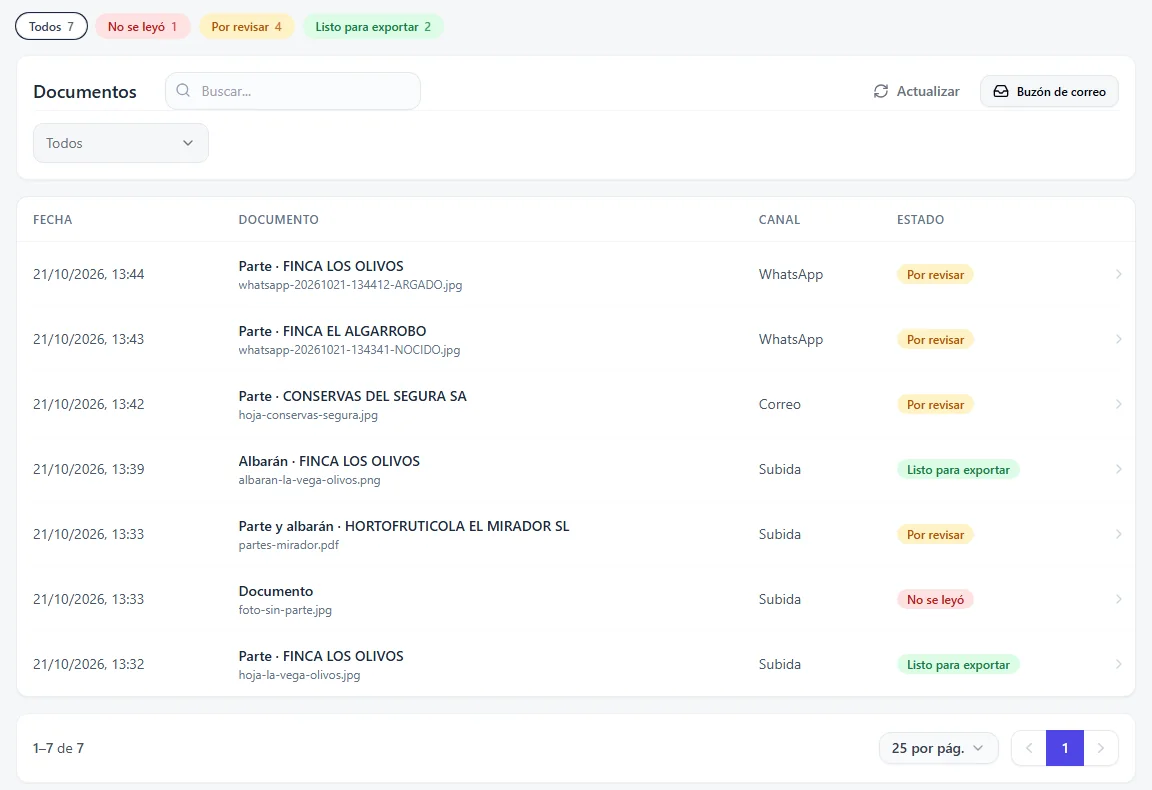Image resolution: width=1152 pixels, height=790 pixels.
Task: Open row chevron for albaran-la-vega-olivos.png
Action: [1118, 469]
